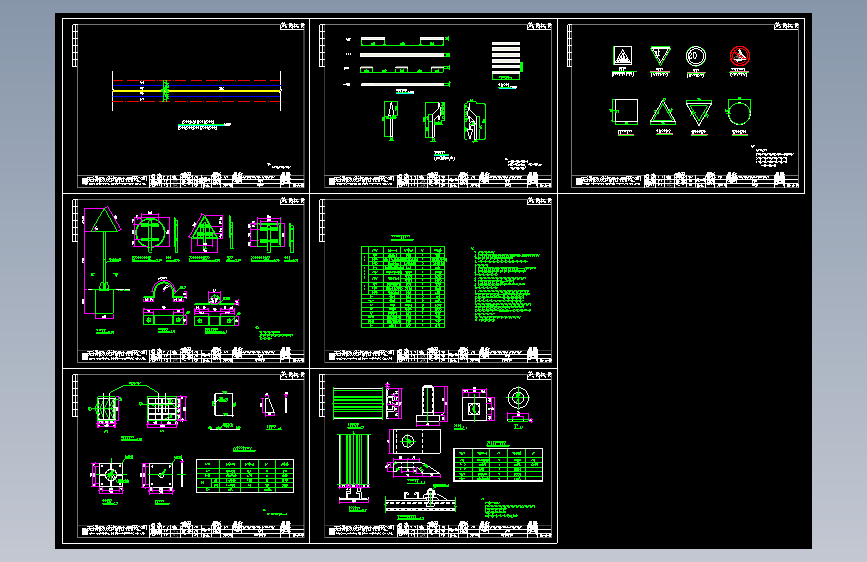
Task: Open the sheet with the large green data table
Action: tap(434, 280)
